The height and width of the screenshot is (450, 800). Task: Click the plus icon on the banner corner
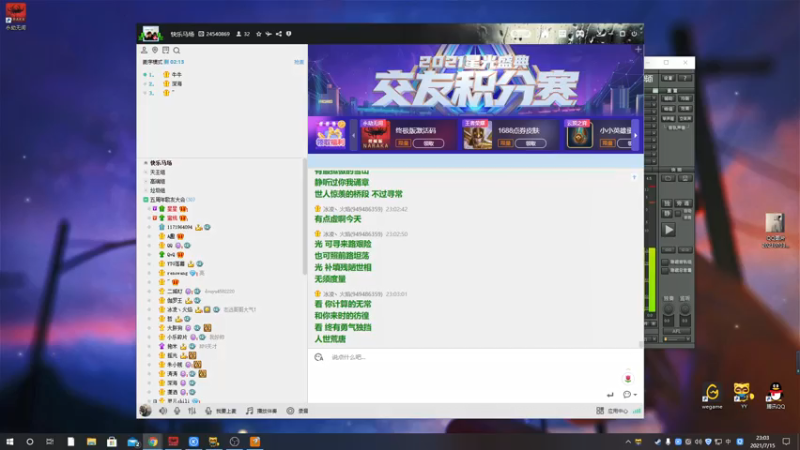click(x=638, y=49)
